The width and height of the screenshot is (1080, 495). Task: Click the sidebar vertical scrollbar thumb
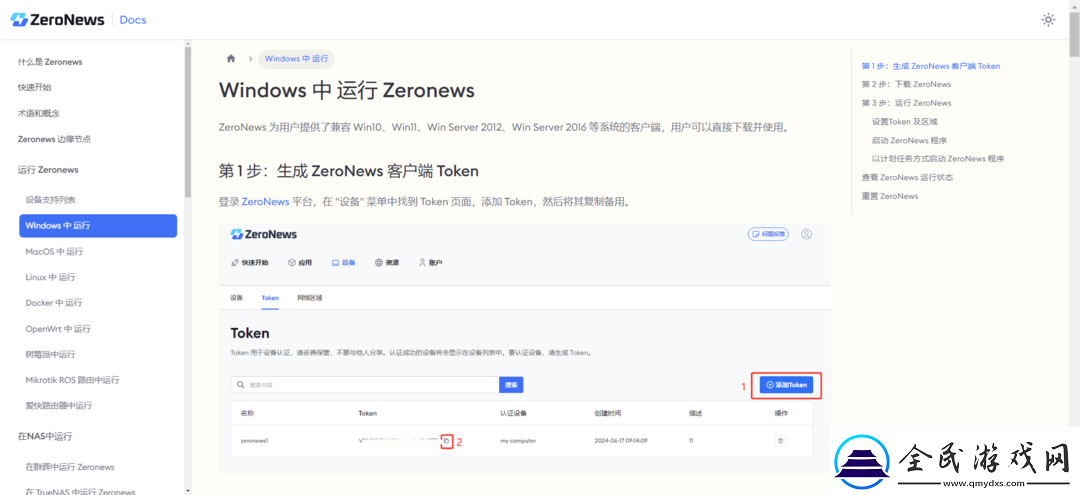pos(187,123)
